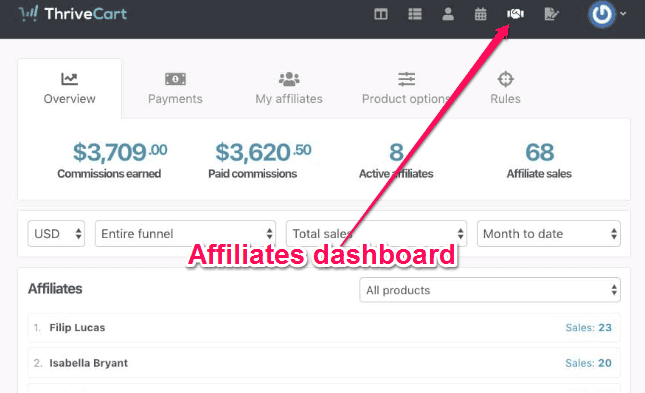This screenshot has width=645, height=393.
Task: Open the customers person icon
Action: 448,14
